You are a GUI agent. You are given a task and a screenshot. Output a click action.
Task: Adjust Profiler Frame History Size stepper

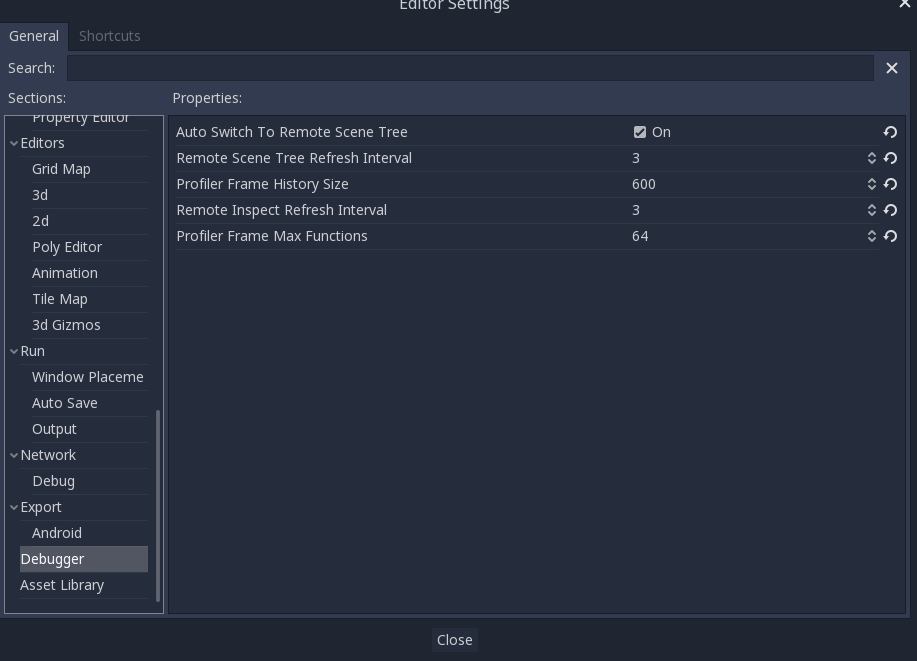(871, 184)
